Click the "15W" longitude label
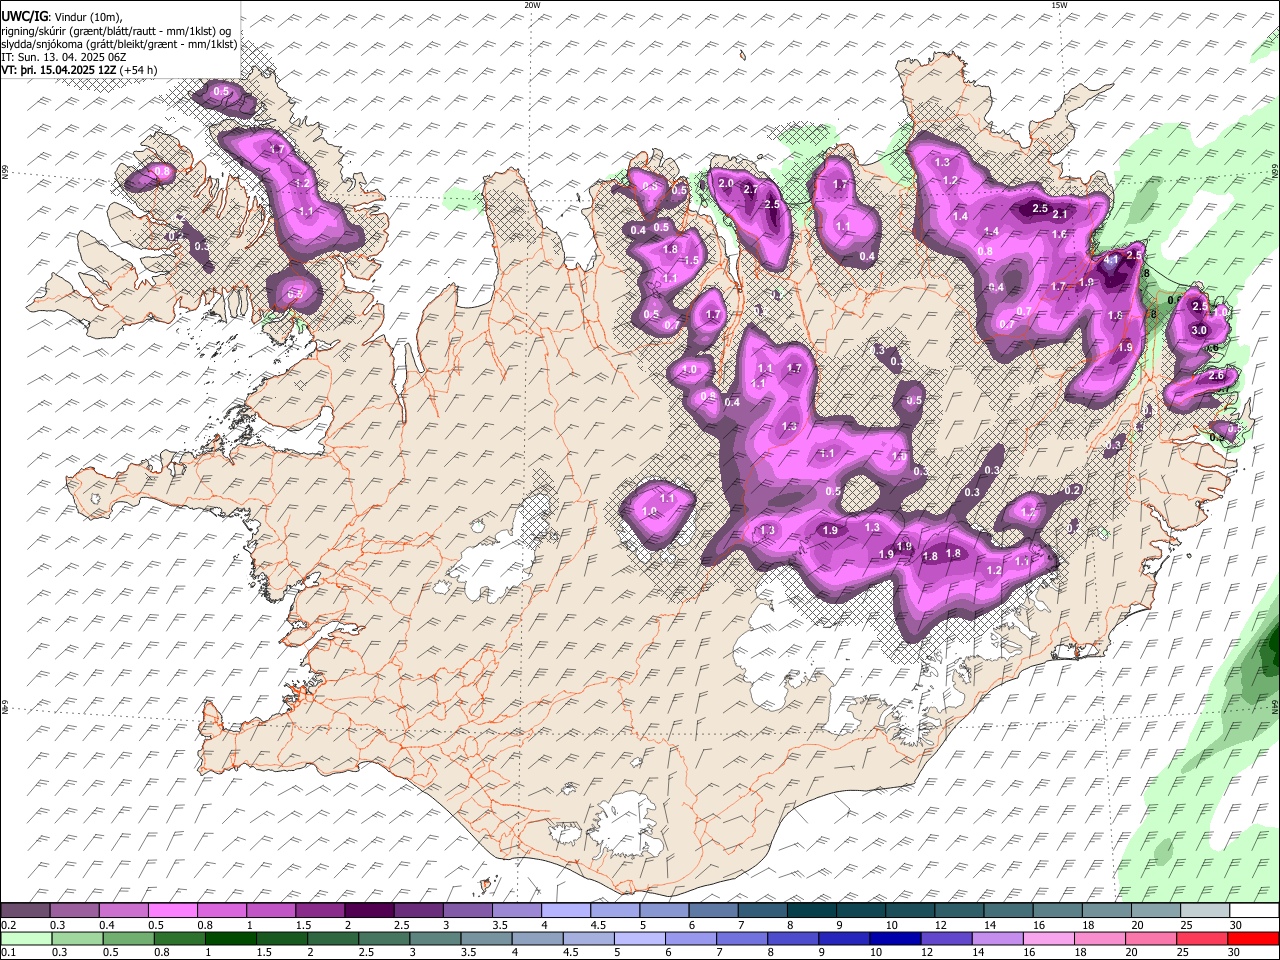The image size is (1280, 960). [1059, 5]
